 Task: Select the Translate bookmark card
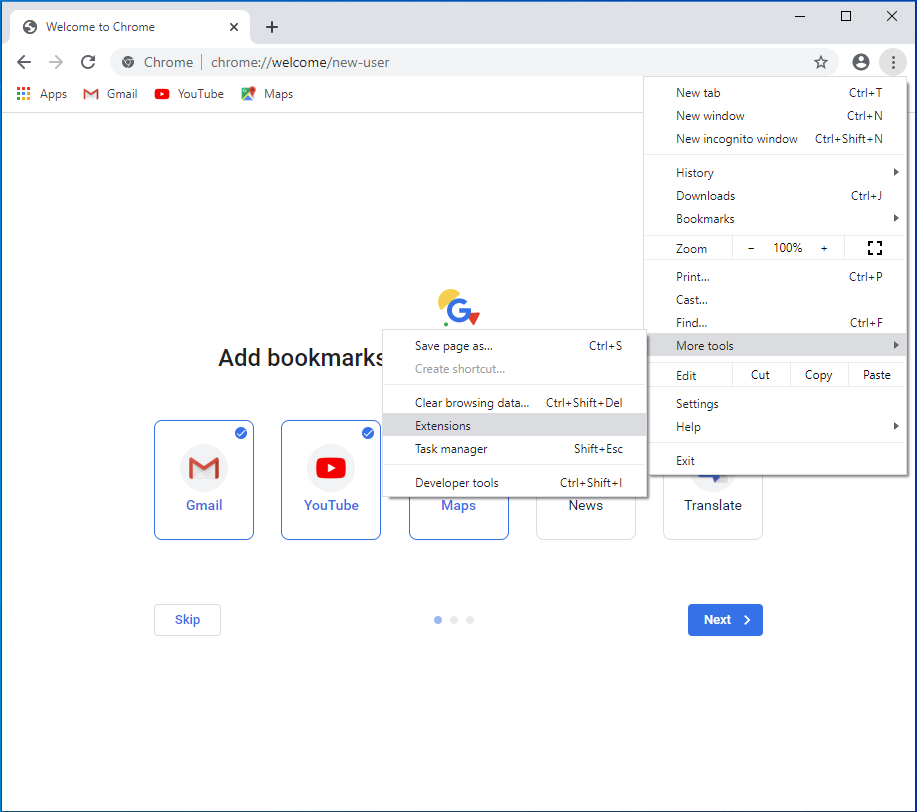point(713,508)
